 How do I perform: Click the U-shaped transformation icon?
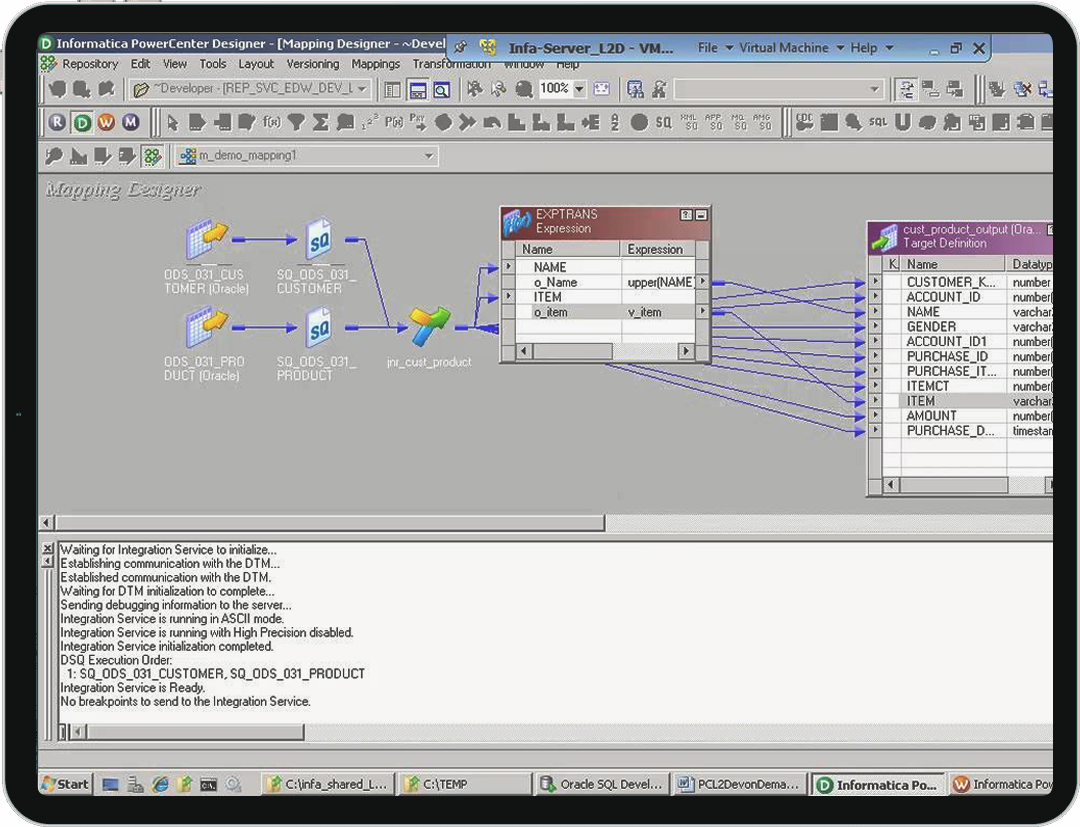pyautogui.click(x=902, y=123)
